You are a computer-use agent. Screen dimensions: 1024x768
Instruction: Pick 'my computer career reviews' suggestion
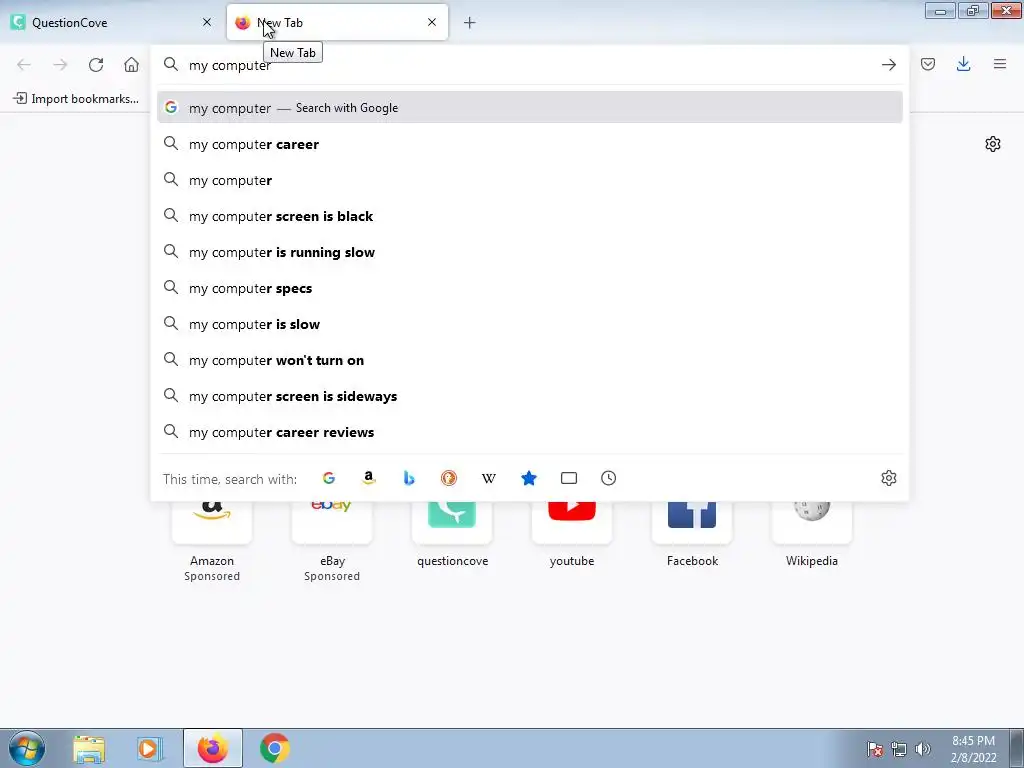coord(530,432)
